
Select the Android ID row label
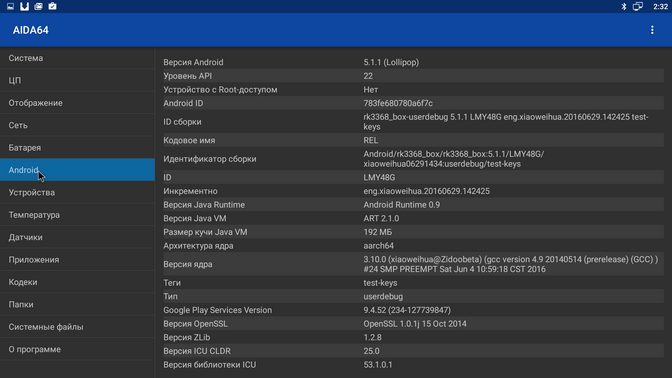(183, 103)
